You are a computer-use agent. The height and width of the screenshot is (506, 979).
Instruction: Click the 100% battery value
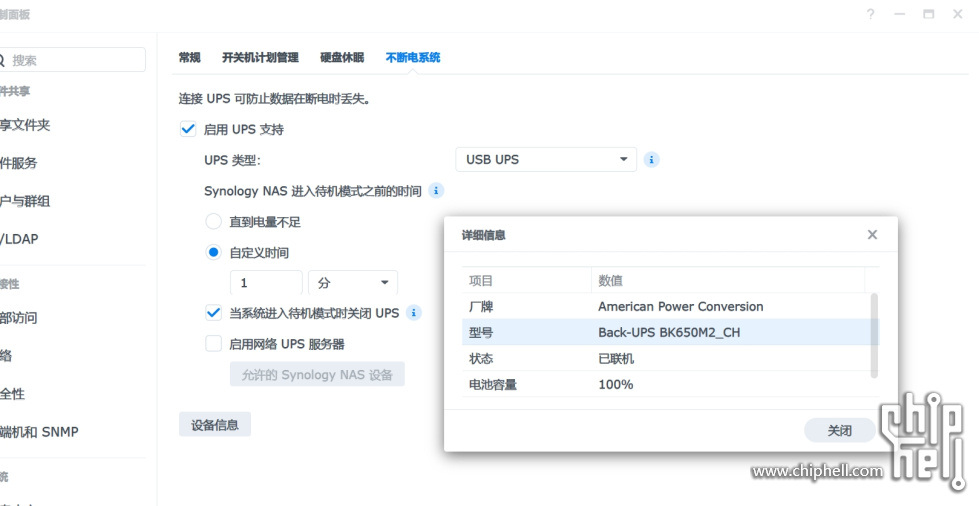tap(616, 385)
